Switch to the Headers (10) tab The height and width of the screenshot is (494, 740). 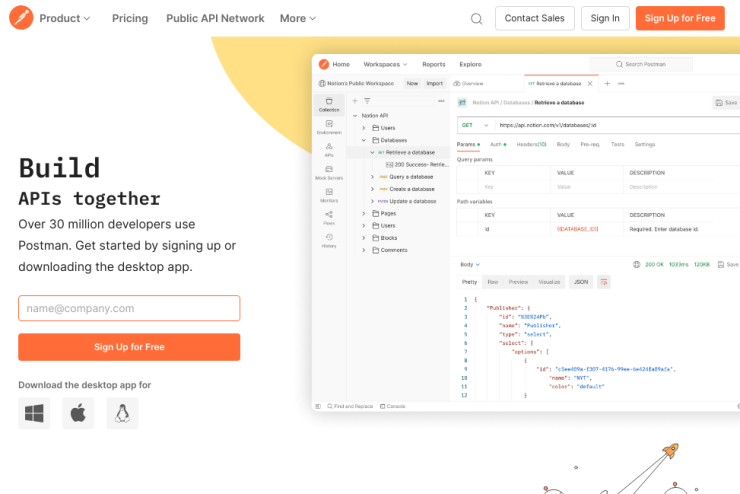tap(531, 144)
